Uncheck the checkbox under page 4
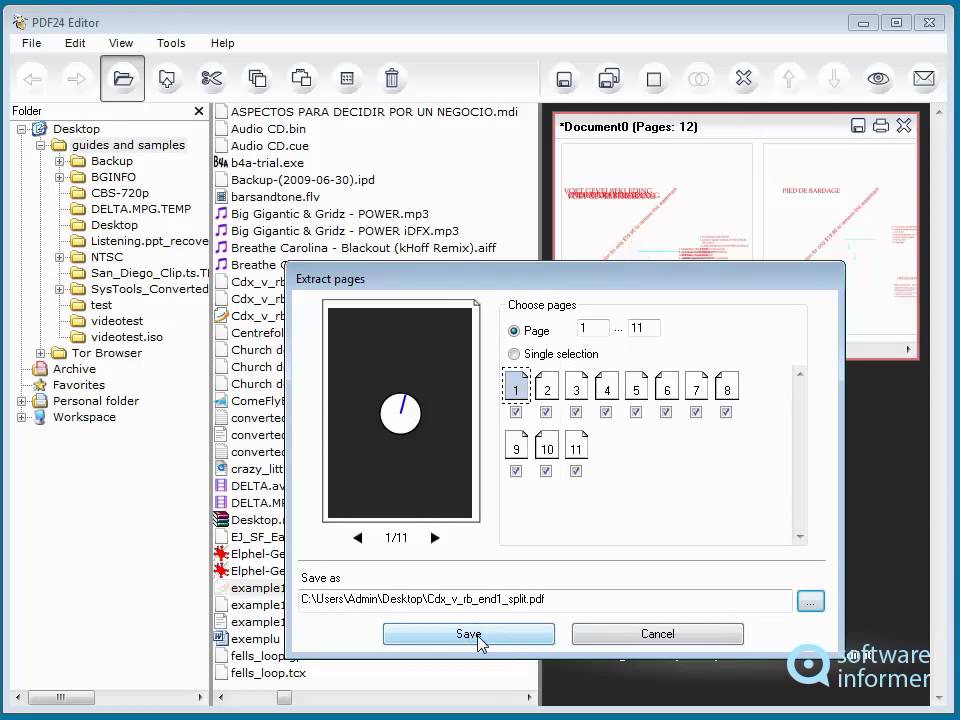This screenshot has height=720, width=960. coord(606,412)
